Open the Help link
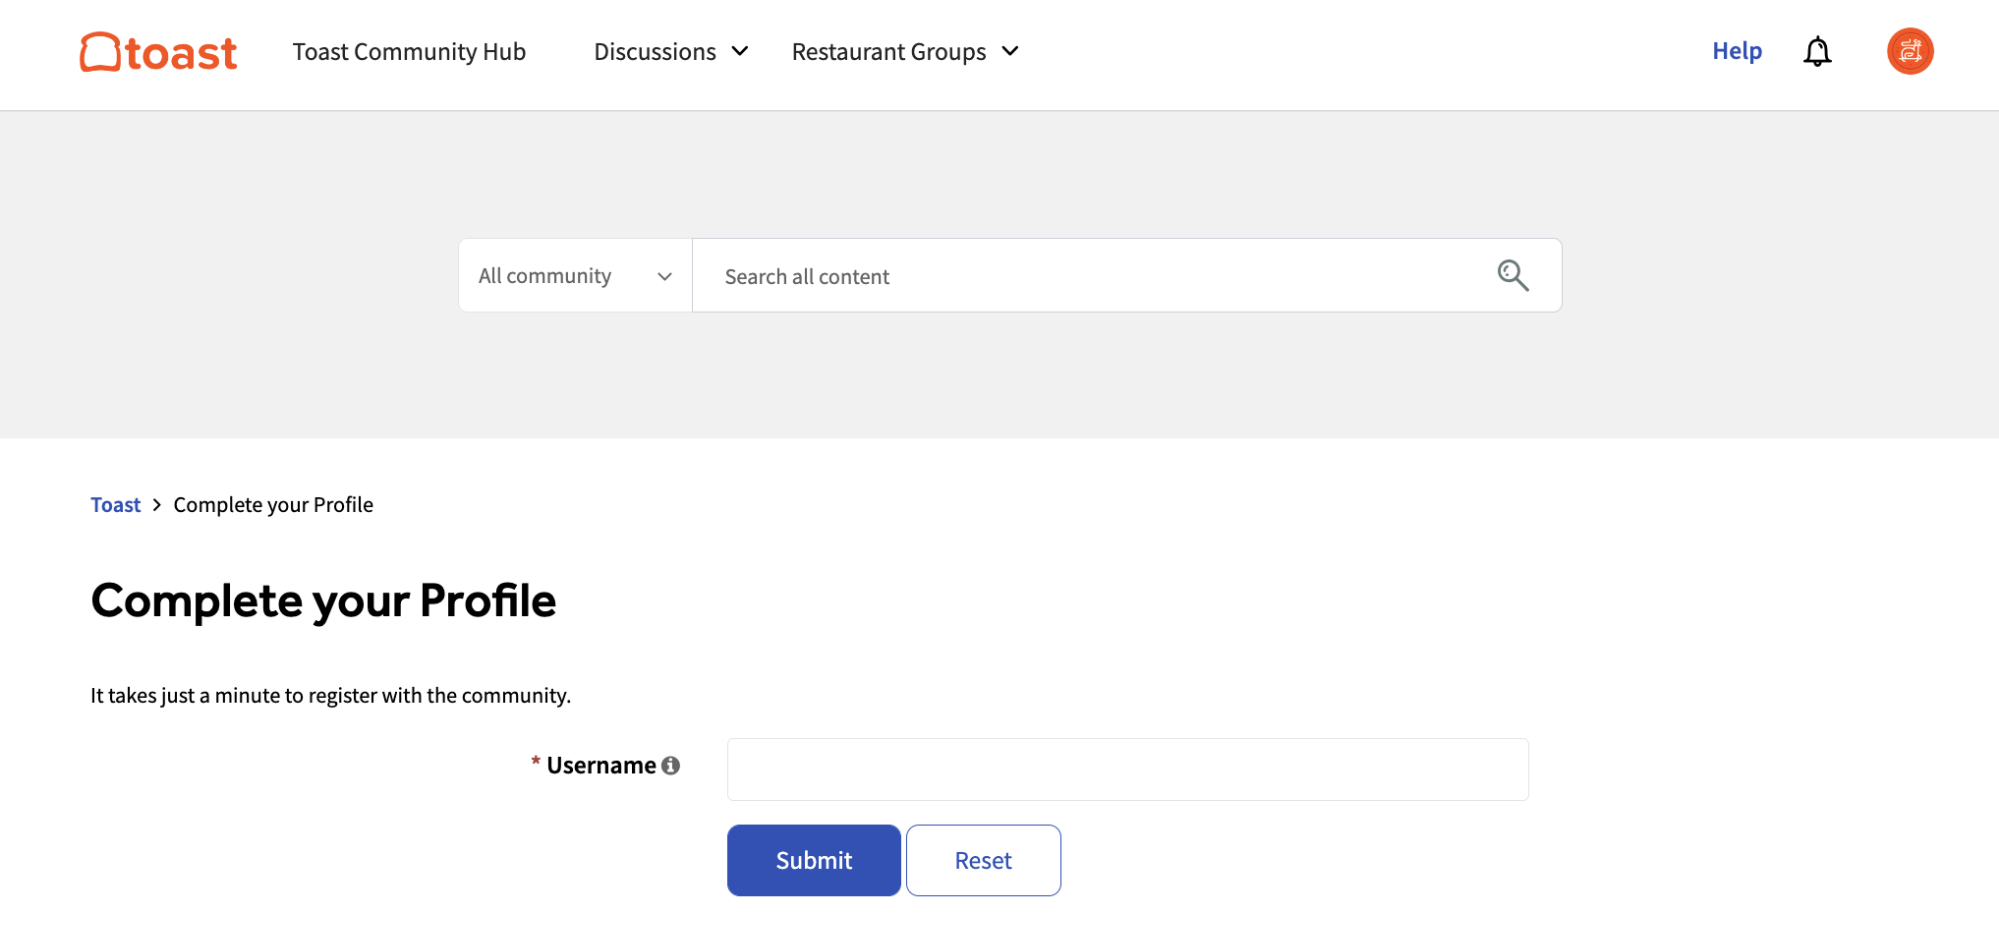Screen dimensions: 1999x938 1736,51
